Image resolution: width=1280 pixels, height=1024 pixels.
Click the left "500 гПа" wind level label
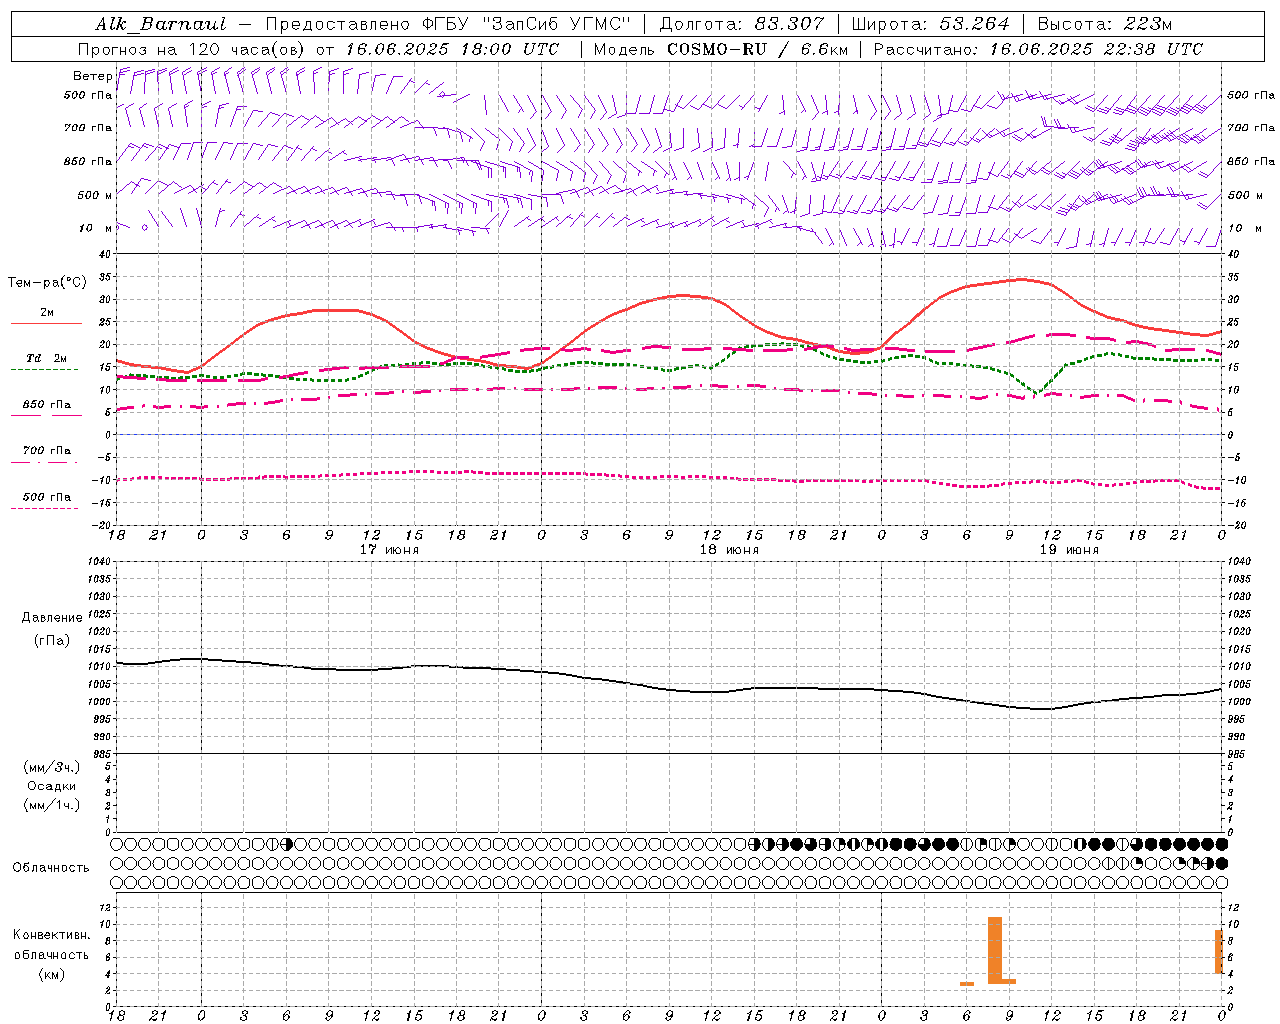(88, 96)
